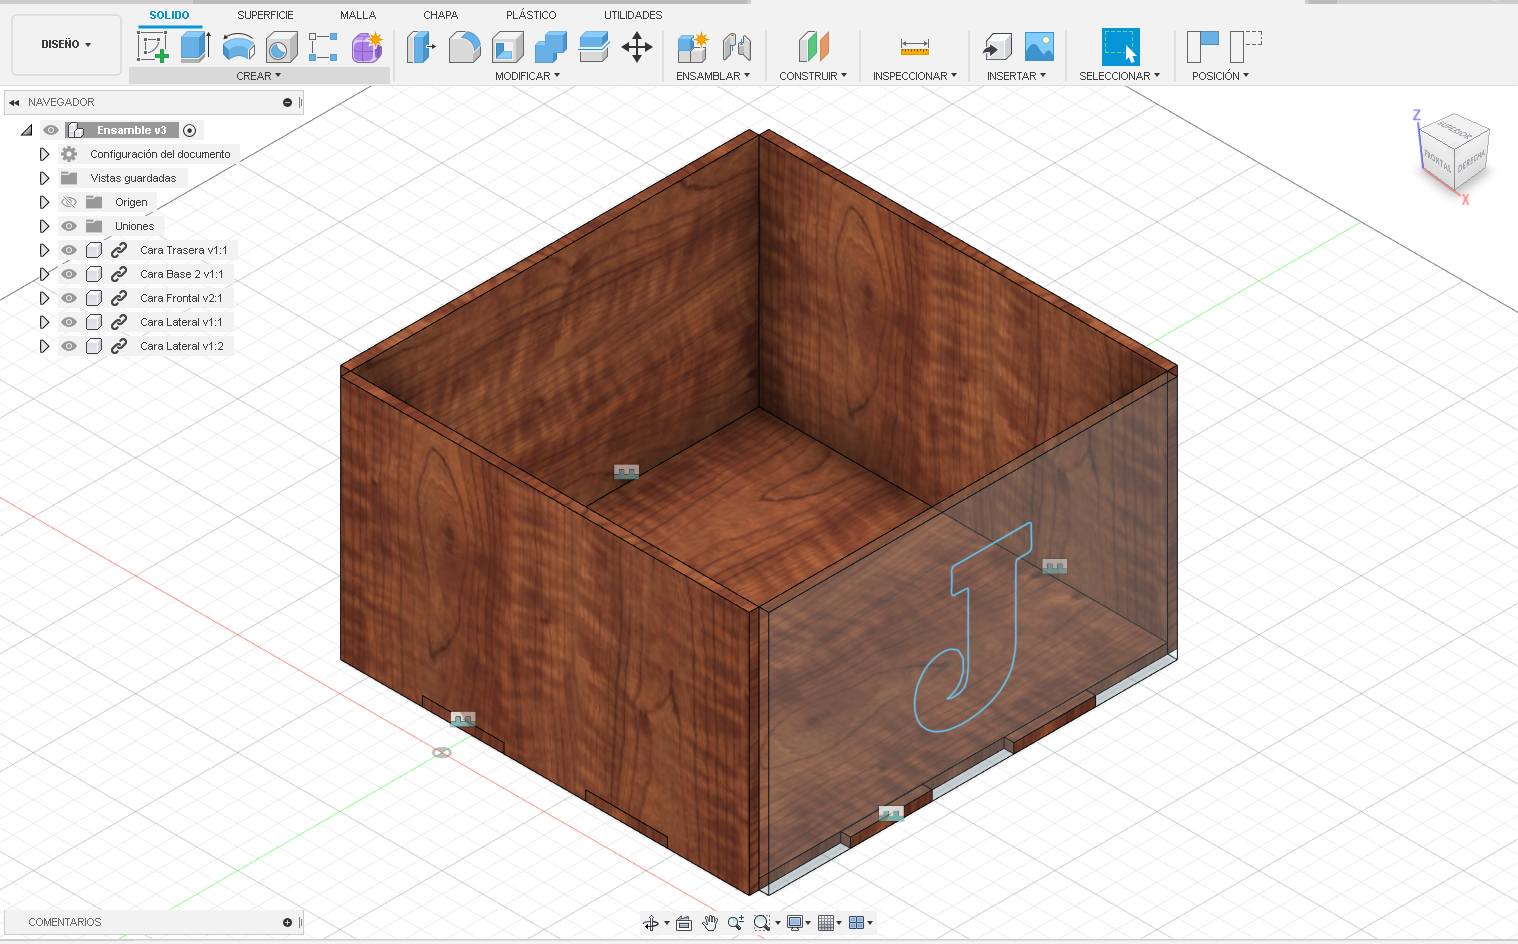The image size is (1518, 944).
Task: Hide the Cara Trasera v1:1 component
Action: [69, 250]
